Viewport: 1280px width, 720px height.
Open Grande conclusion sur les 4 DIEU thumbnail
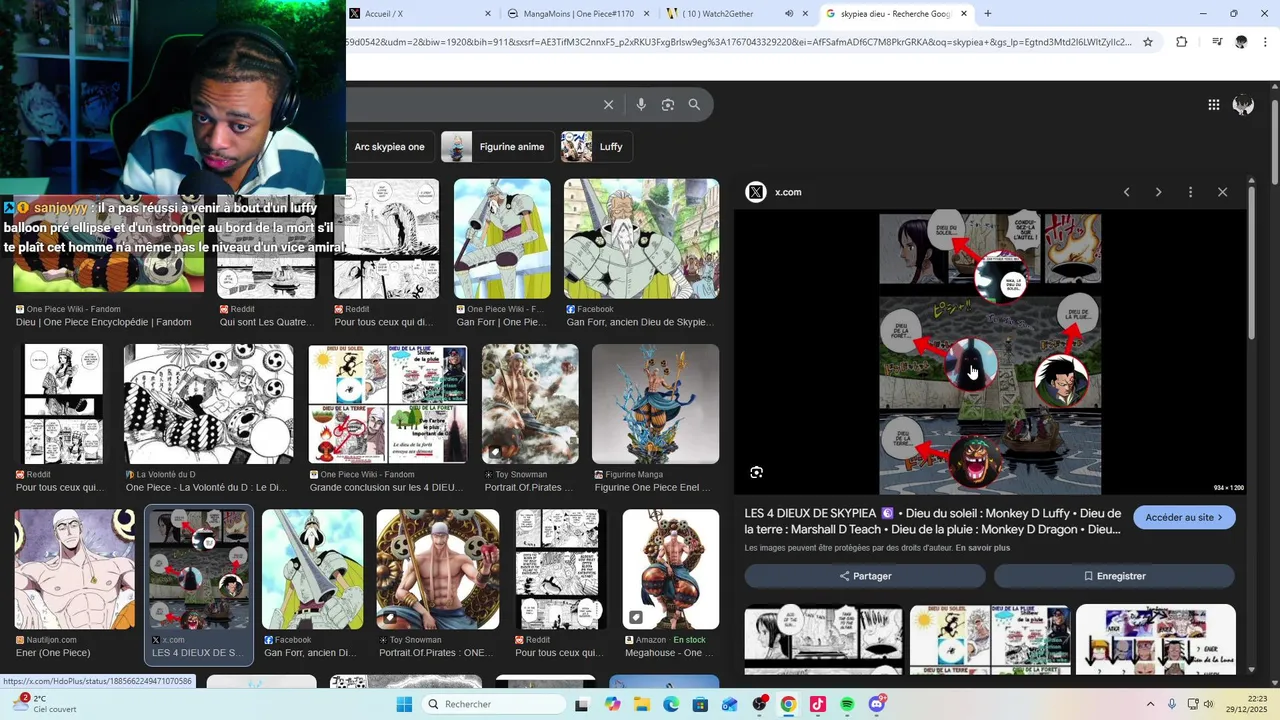click(387, 404)
